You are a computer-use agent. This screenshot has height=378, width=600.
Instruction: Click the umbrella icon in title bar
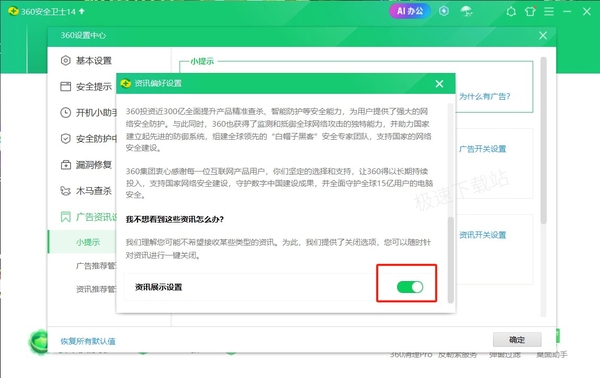(x=466, y=11)
